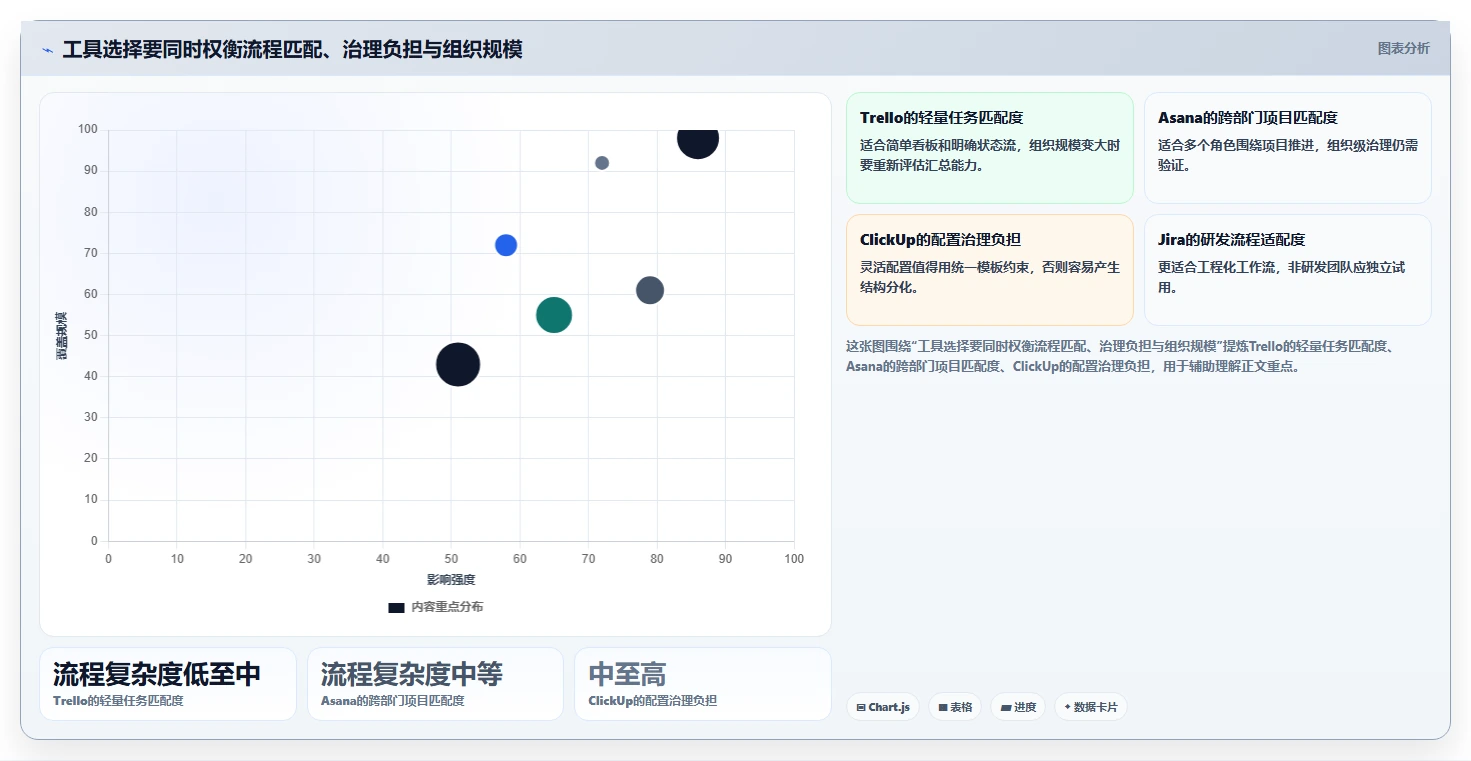Click x-axis tick label 50
The image size is (1471, 761).
pos(451,559)
